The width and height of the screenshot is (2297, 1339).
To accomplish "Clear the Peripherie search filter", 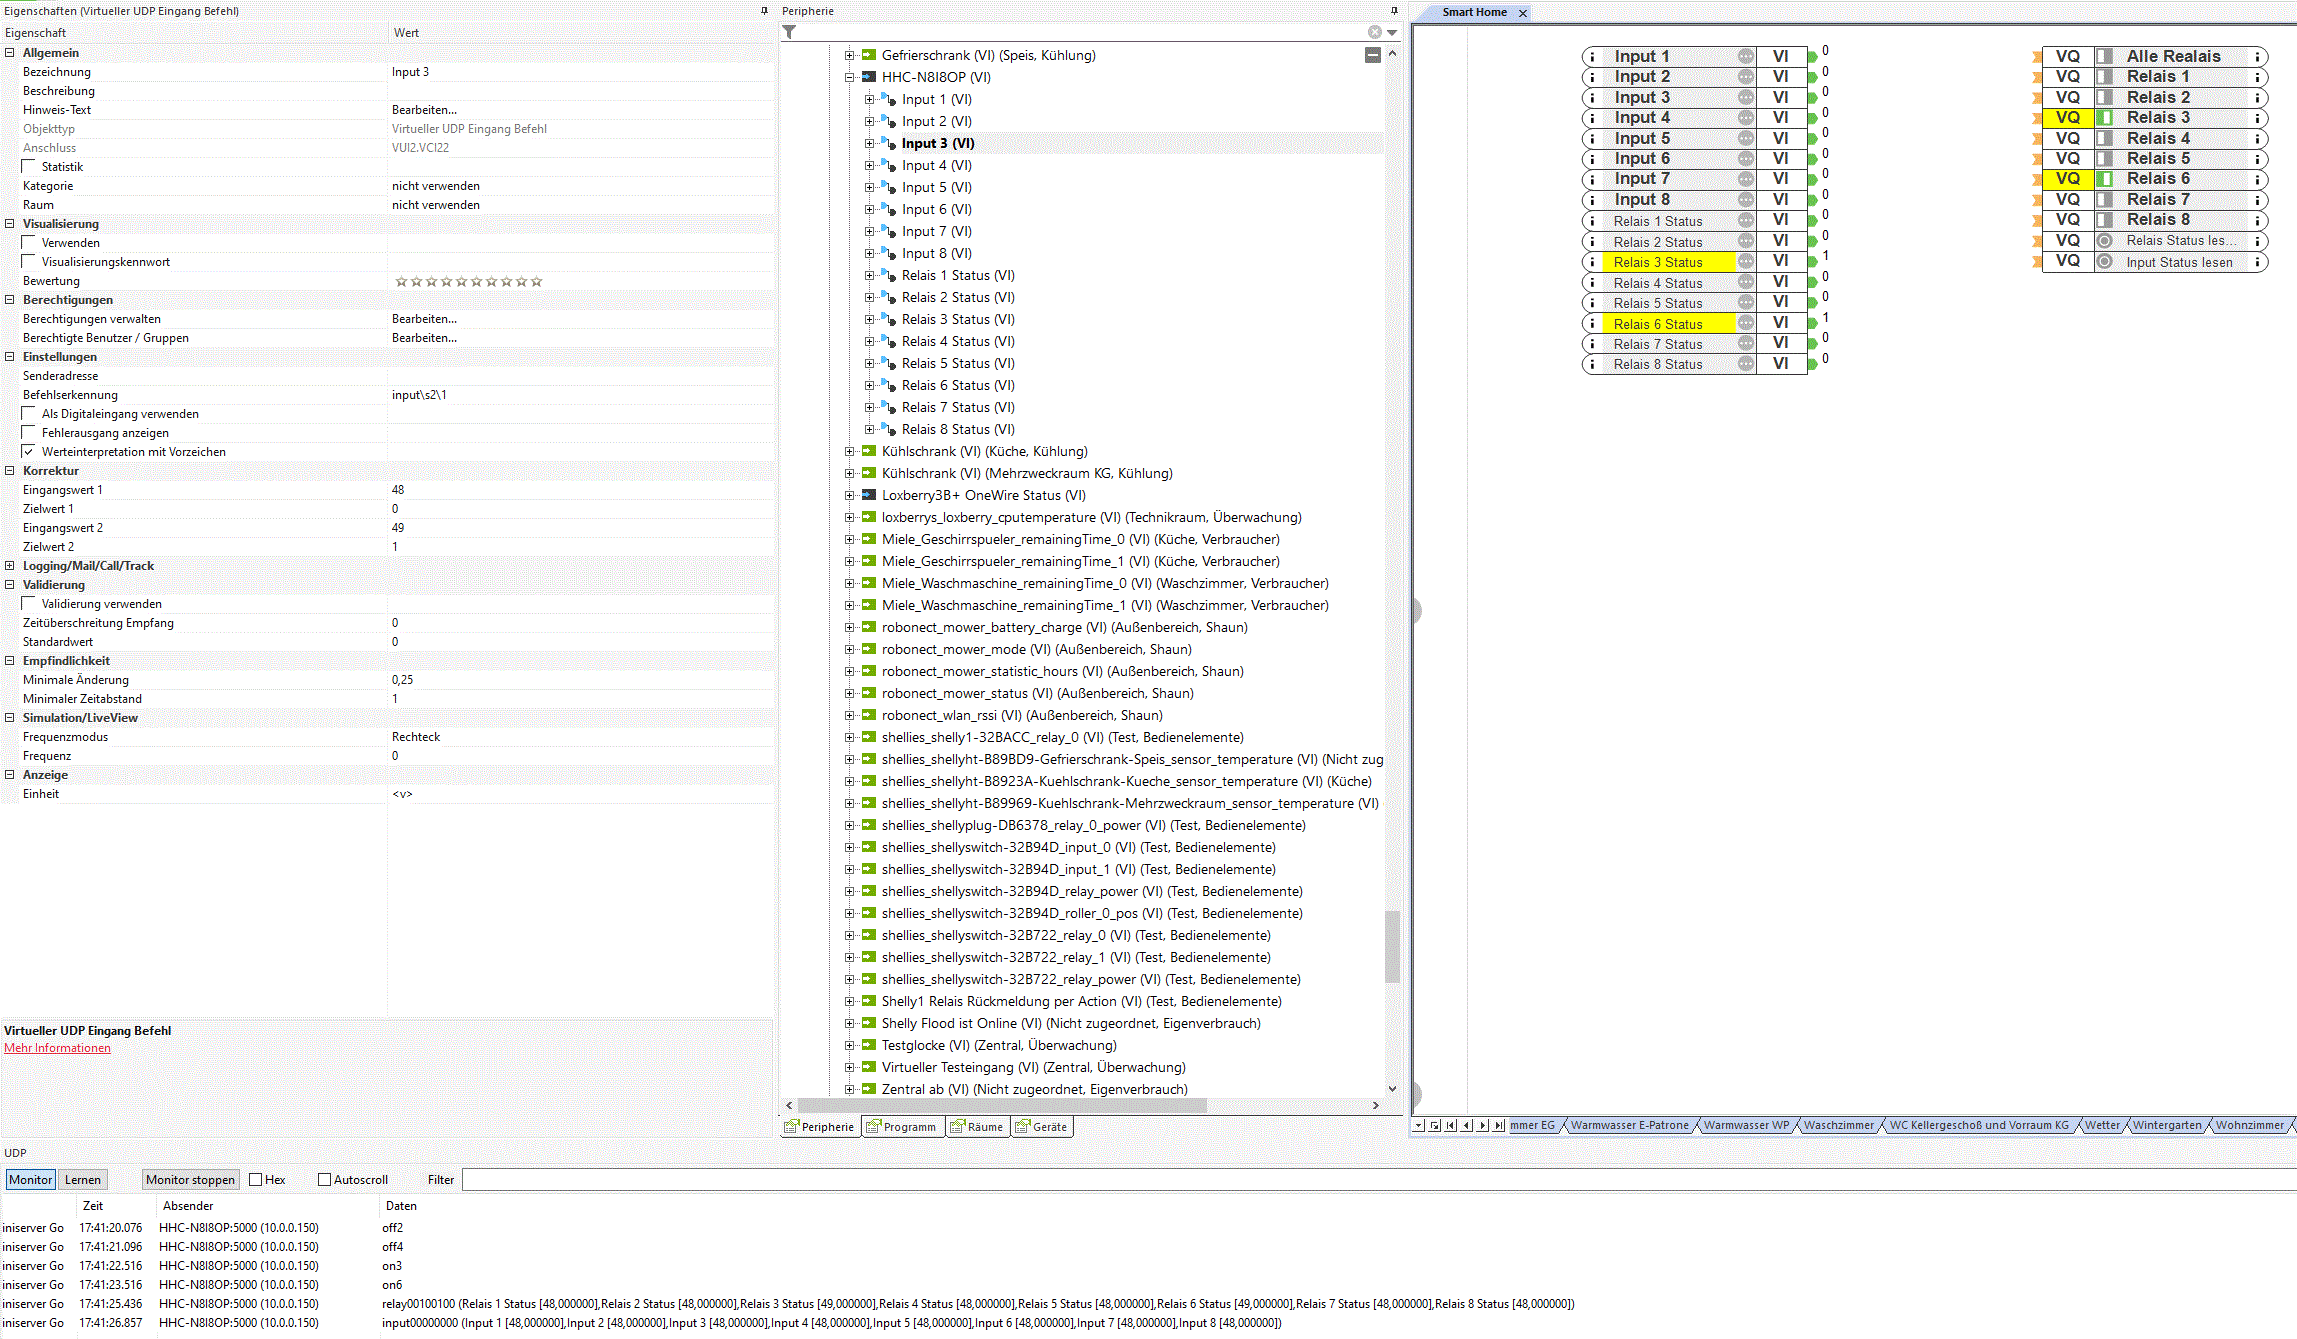I will [x=1374, y=32].
